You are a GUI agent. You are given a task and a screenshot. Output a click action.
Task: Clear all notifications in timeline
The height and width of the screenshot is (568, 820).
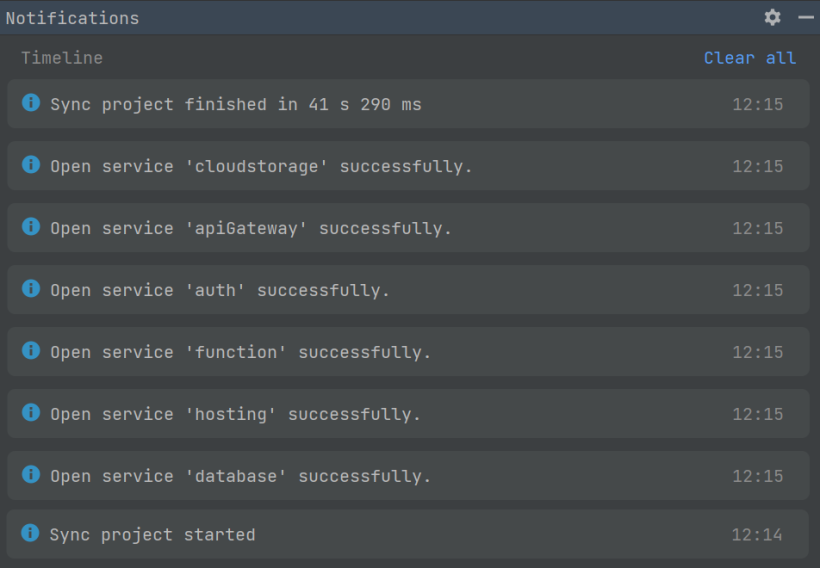[x=750, y=58]
